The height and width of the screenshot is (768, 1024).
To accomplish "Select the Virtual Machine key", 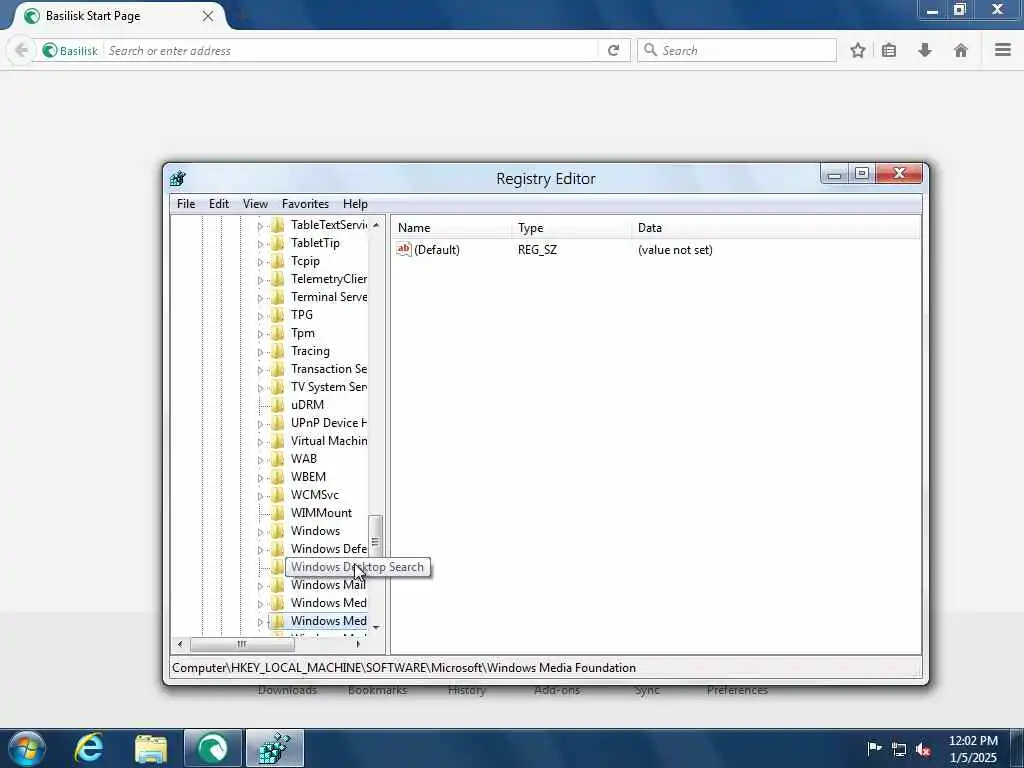I will [x=328, y=441].
